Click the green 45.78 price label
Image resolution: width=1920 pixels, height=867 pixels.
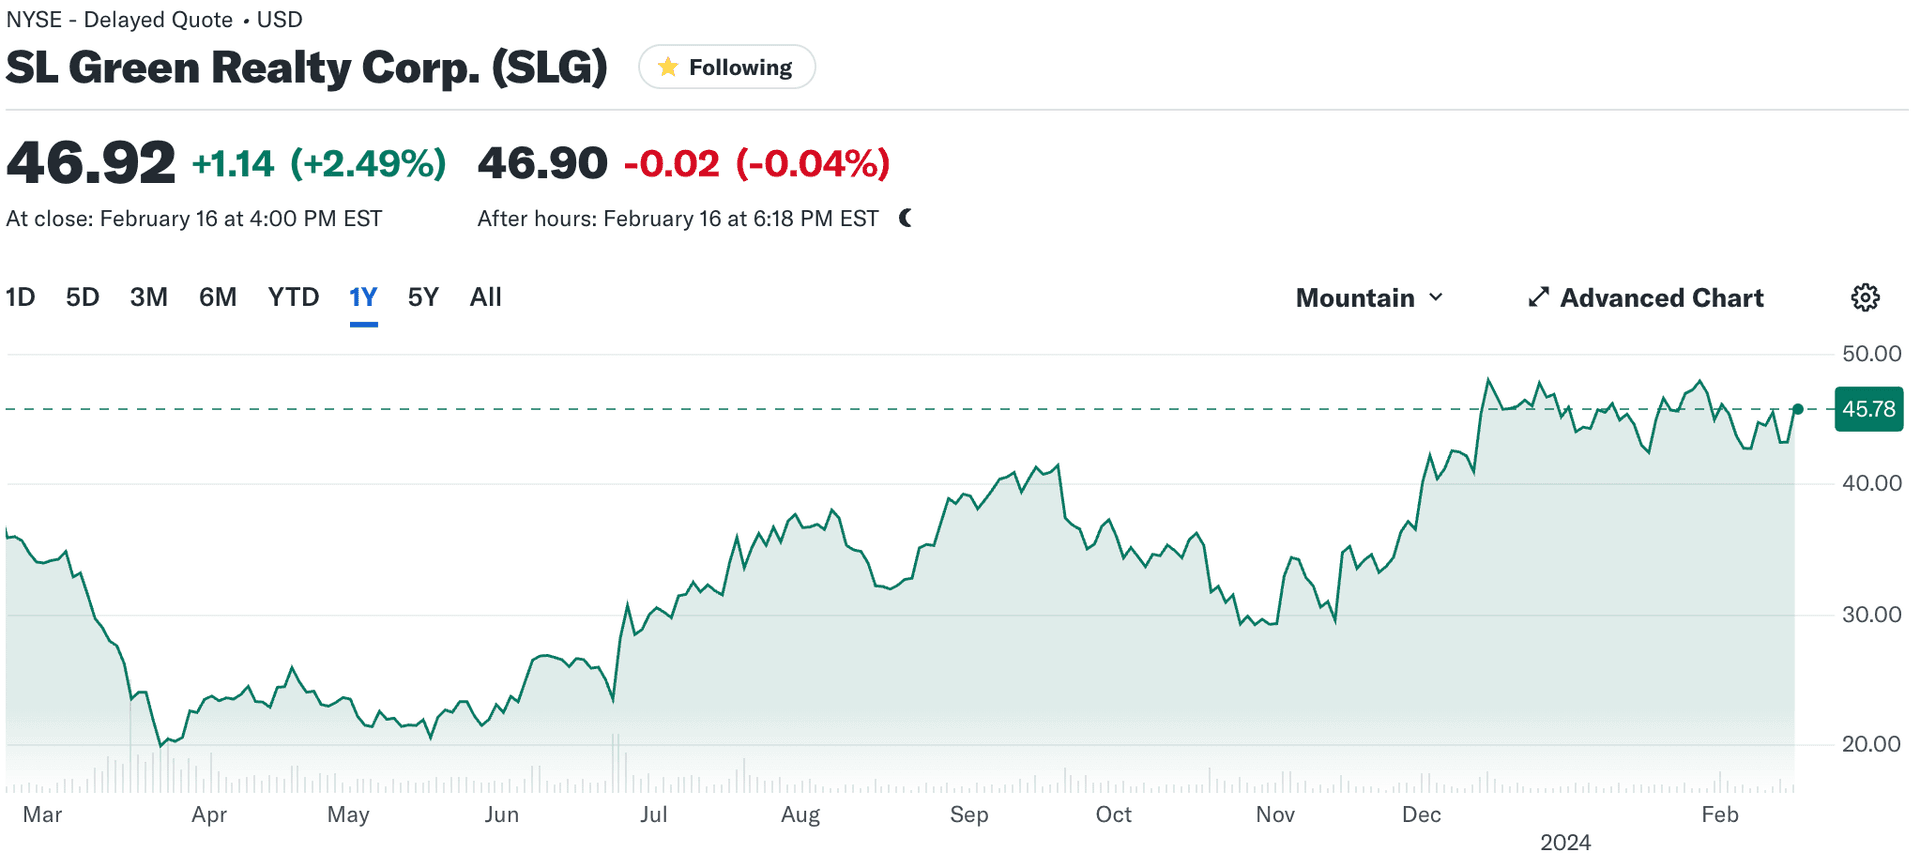[x=1868, y=409]
